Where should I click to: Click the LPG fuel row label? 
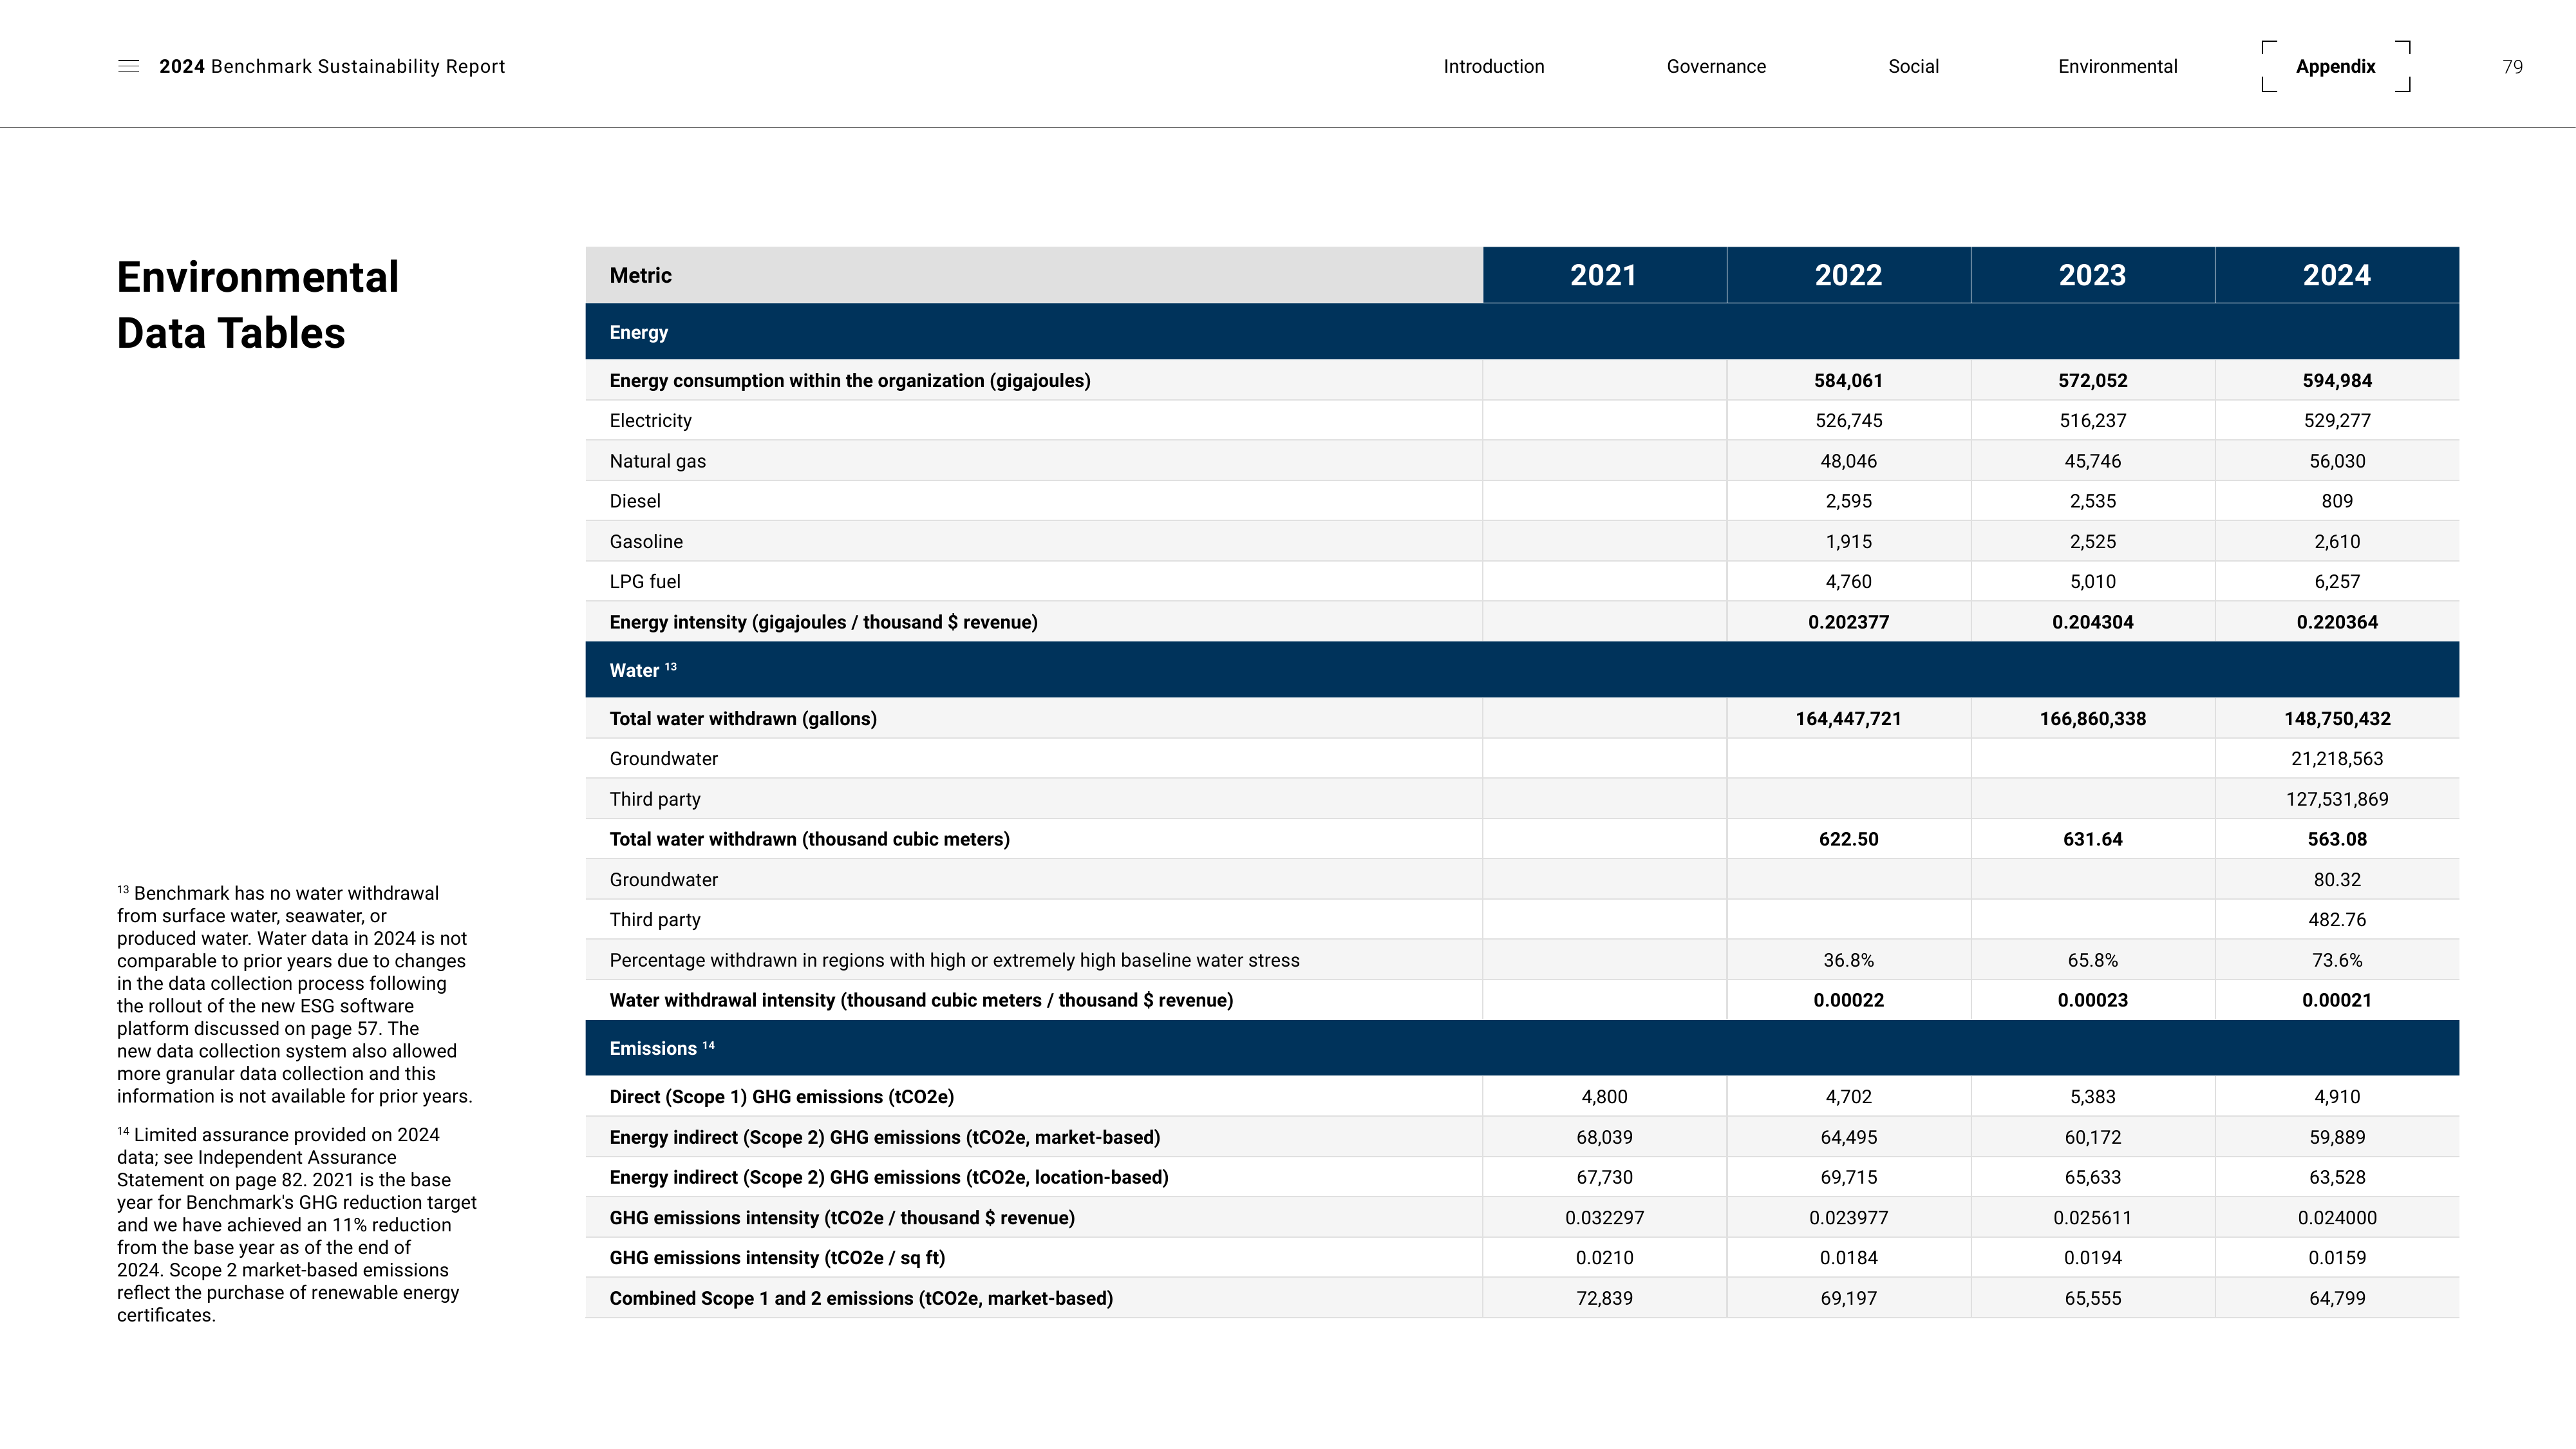pos(645,581)
